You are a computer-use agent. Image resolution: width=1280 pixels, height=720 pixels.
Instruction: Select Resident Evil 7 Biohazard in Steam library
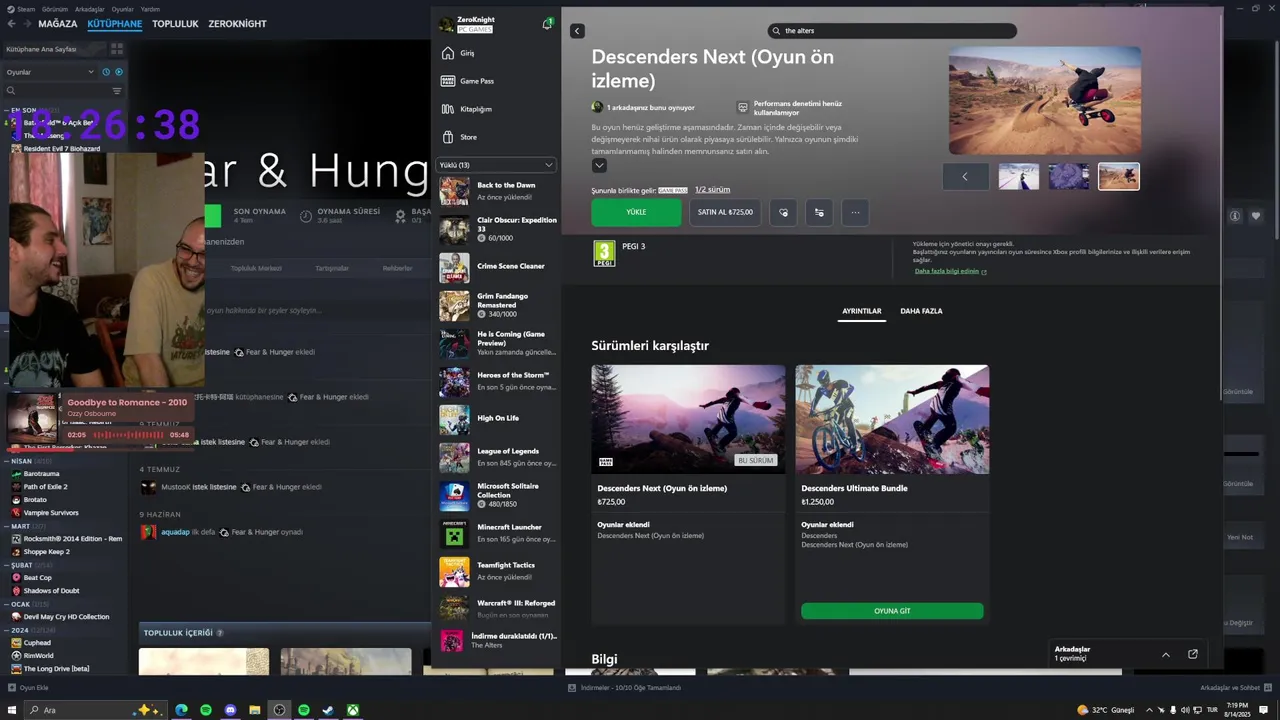(x=61, y=149)
